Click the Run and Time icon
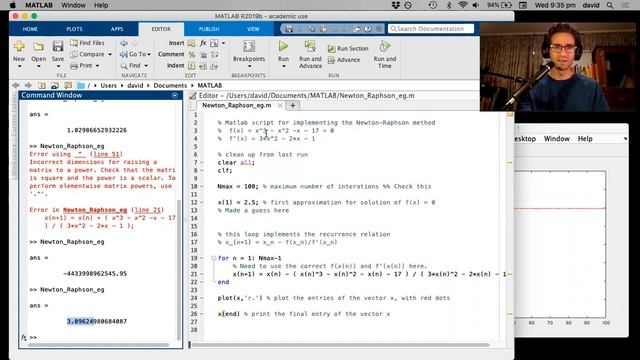 (x=384, y=46)
